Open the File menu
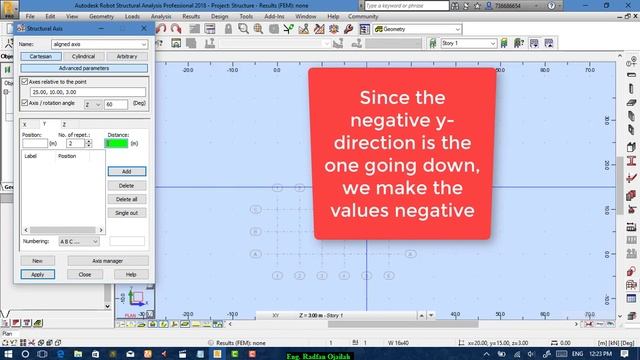The height and width of the screenshot is (360, 640). point(30,16)
